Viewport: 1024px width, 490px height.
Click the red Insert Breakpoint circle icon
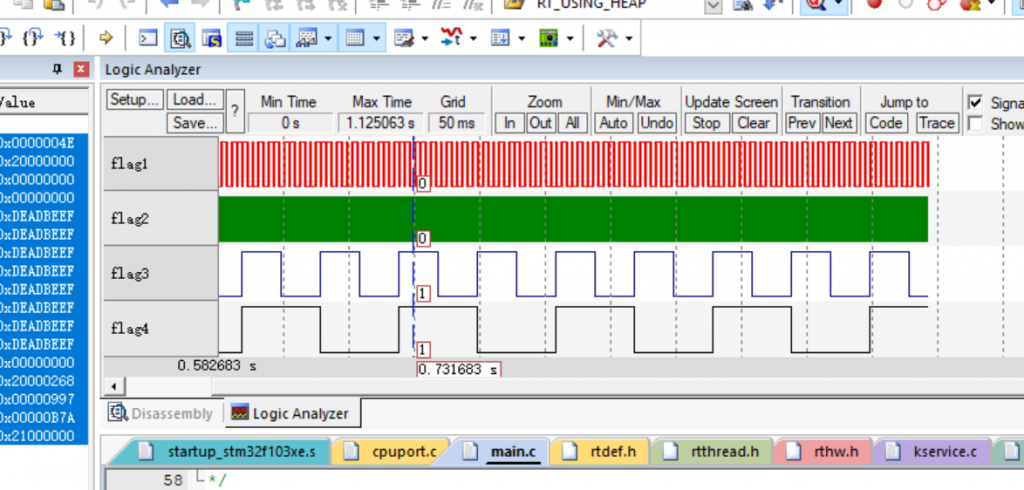pyautogui.click(x=874, y=5)
